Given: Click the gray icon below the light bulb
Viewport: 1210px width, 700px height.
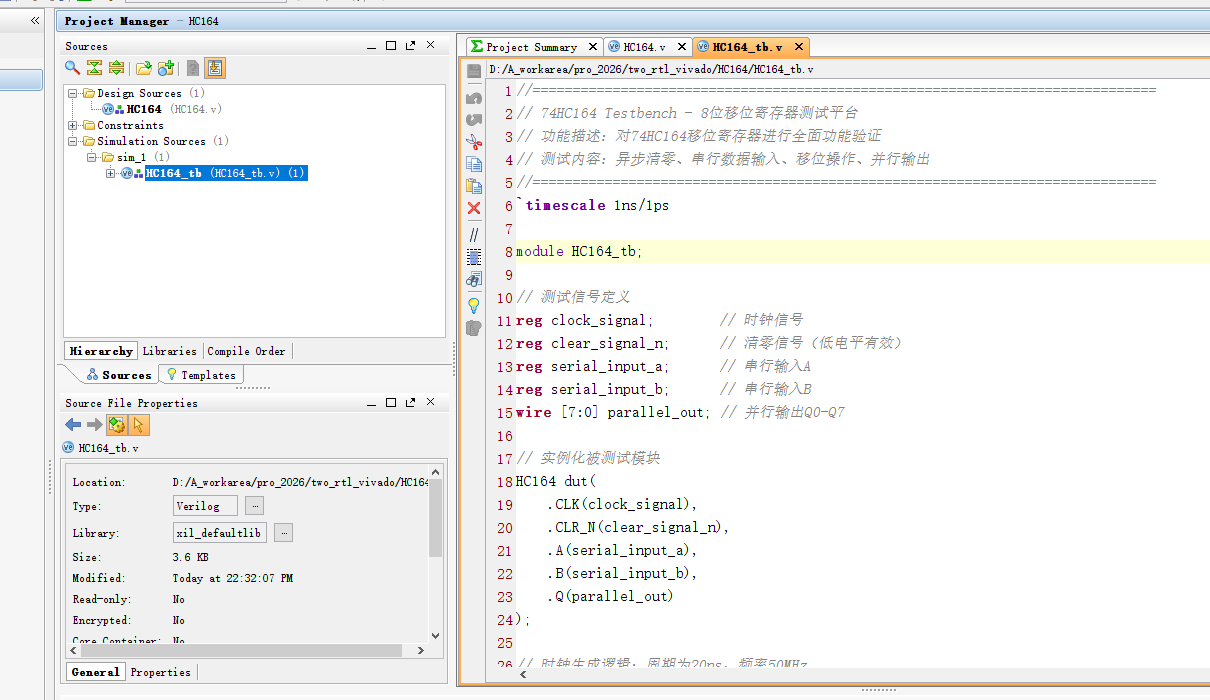Looking at the screenshot, I should click(474, 327).
